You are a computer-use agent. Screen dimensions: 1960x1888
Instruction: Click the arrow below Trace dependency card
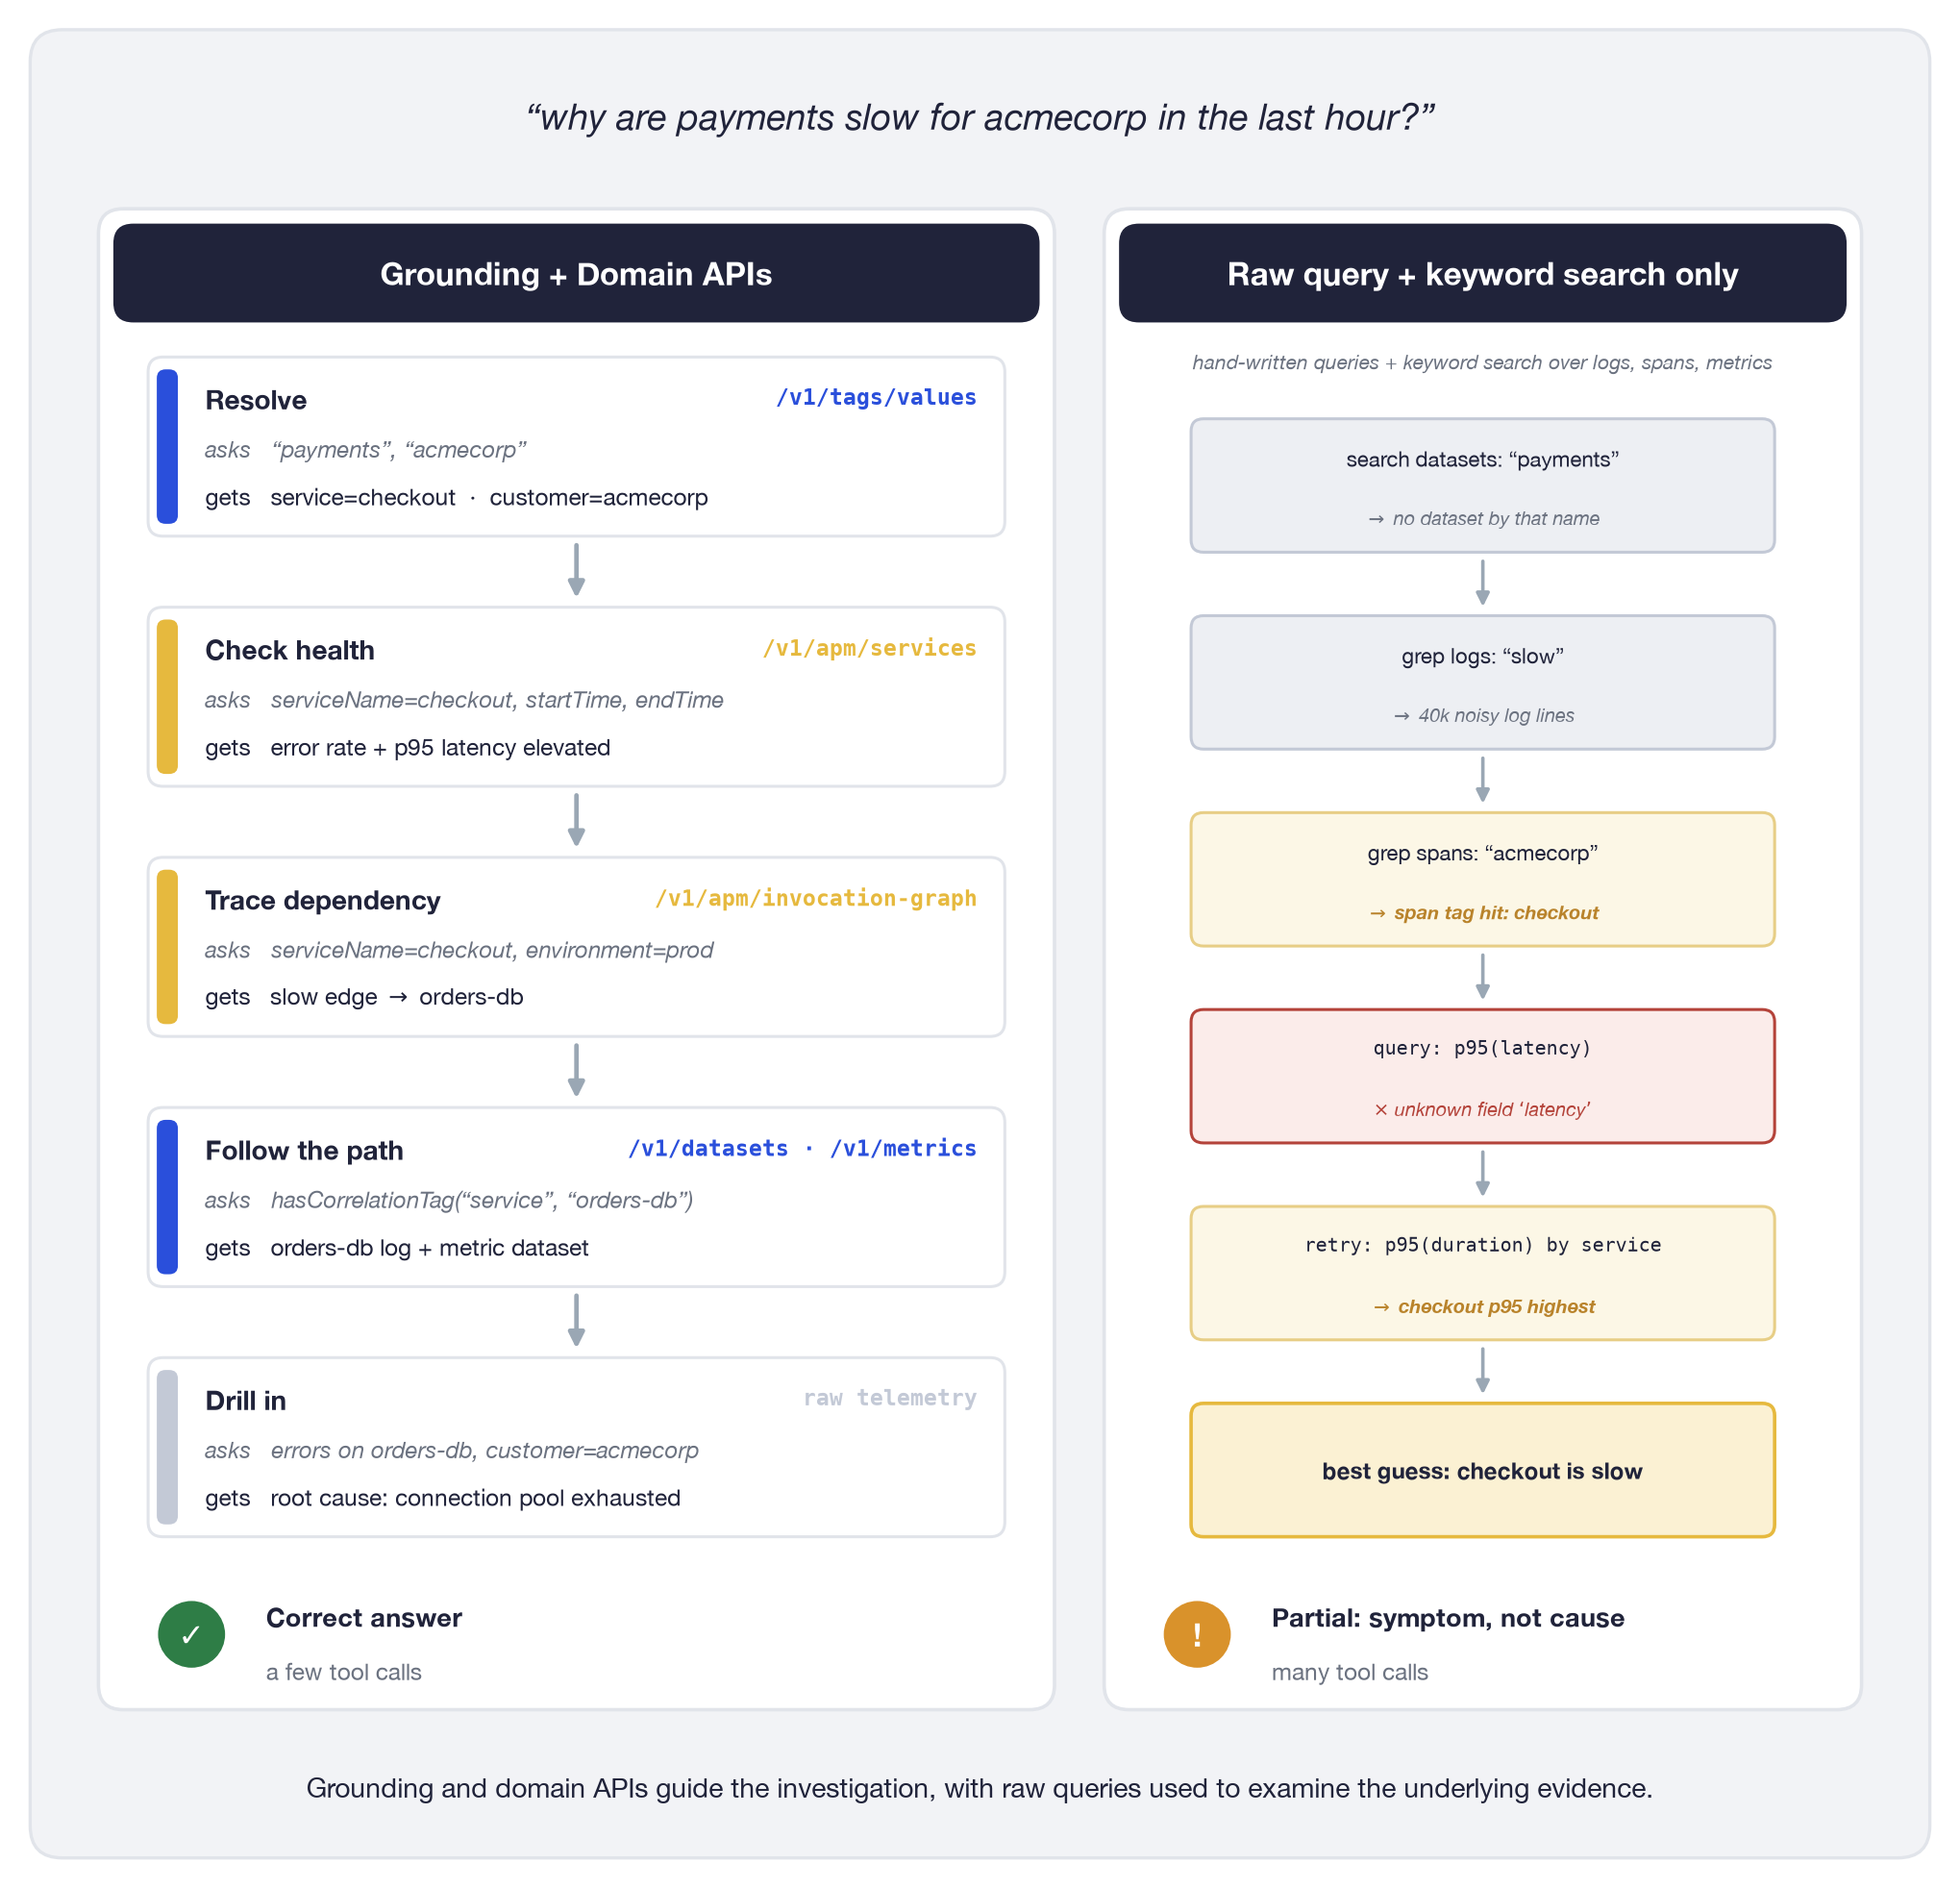point(576,1070)
